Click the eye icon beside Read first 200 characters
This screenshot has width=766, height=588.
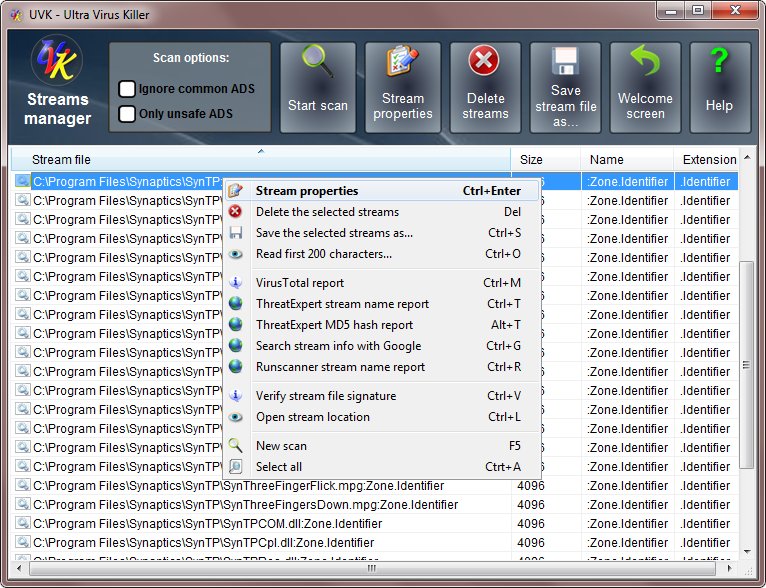235,254
